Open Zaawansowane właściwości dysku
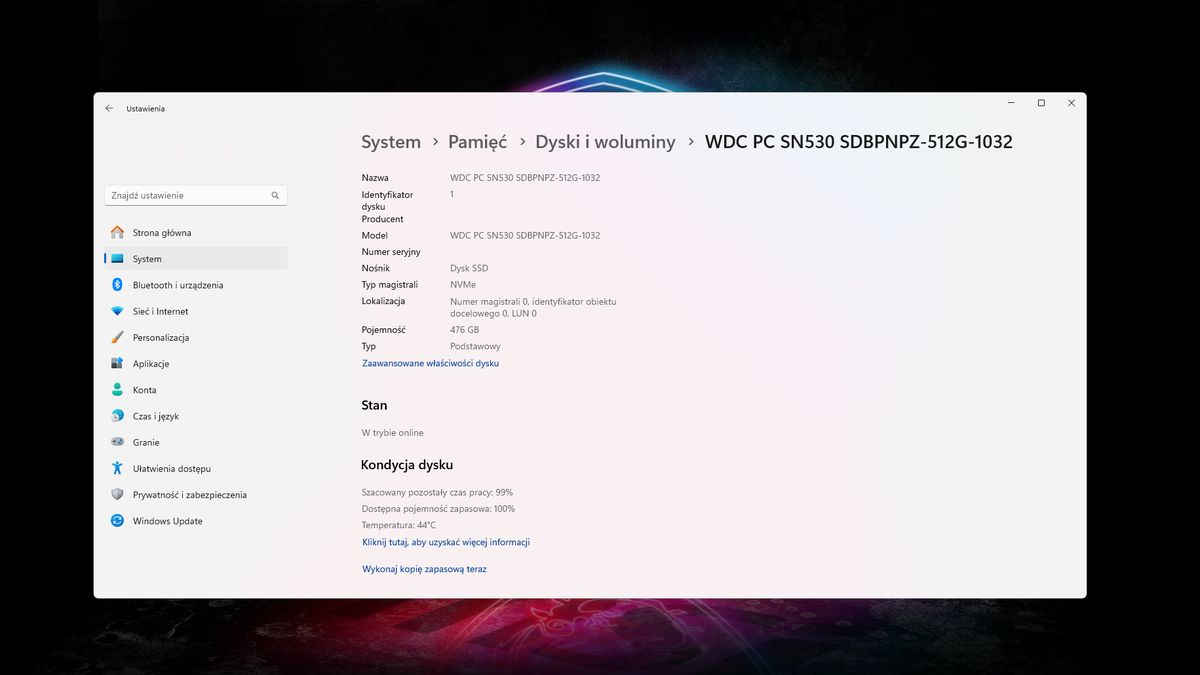1200x675 pixels. [x=430, y=363]
